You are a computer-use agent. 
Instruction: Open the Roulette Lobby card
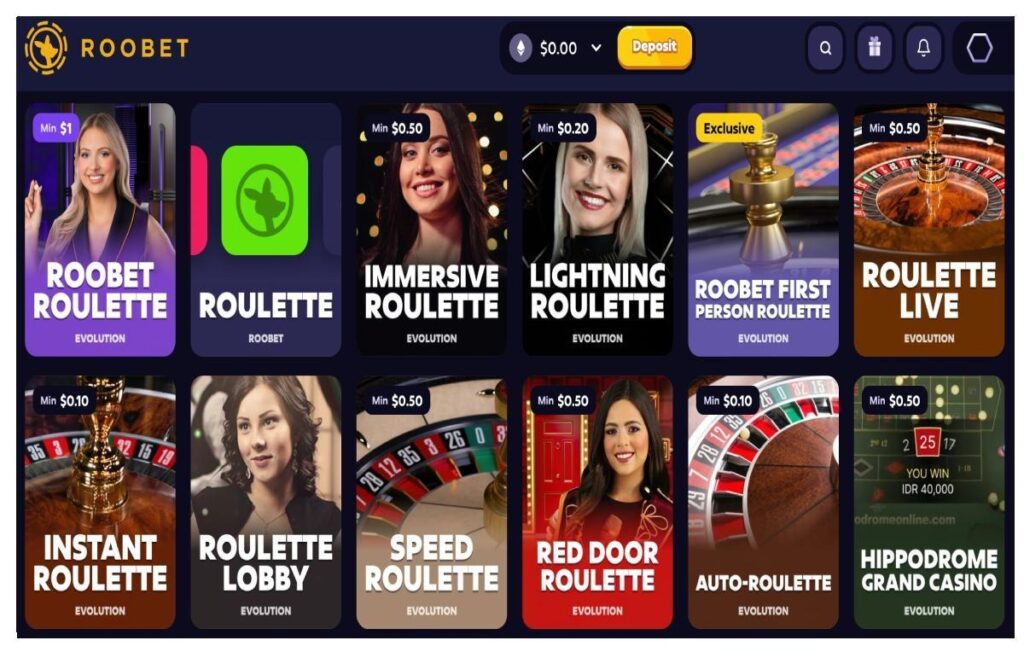pyautogui.click(x=266, y=502)
